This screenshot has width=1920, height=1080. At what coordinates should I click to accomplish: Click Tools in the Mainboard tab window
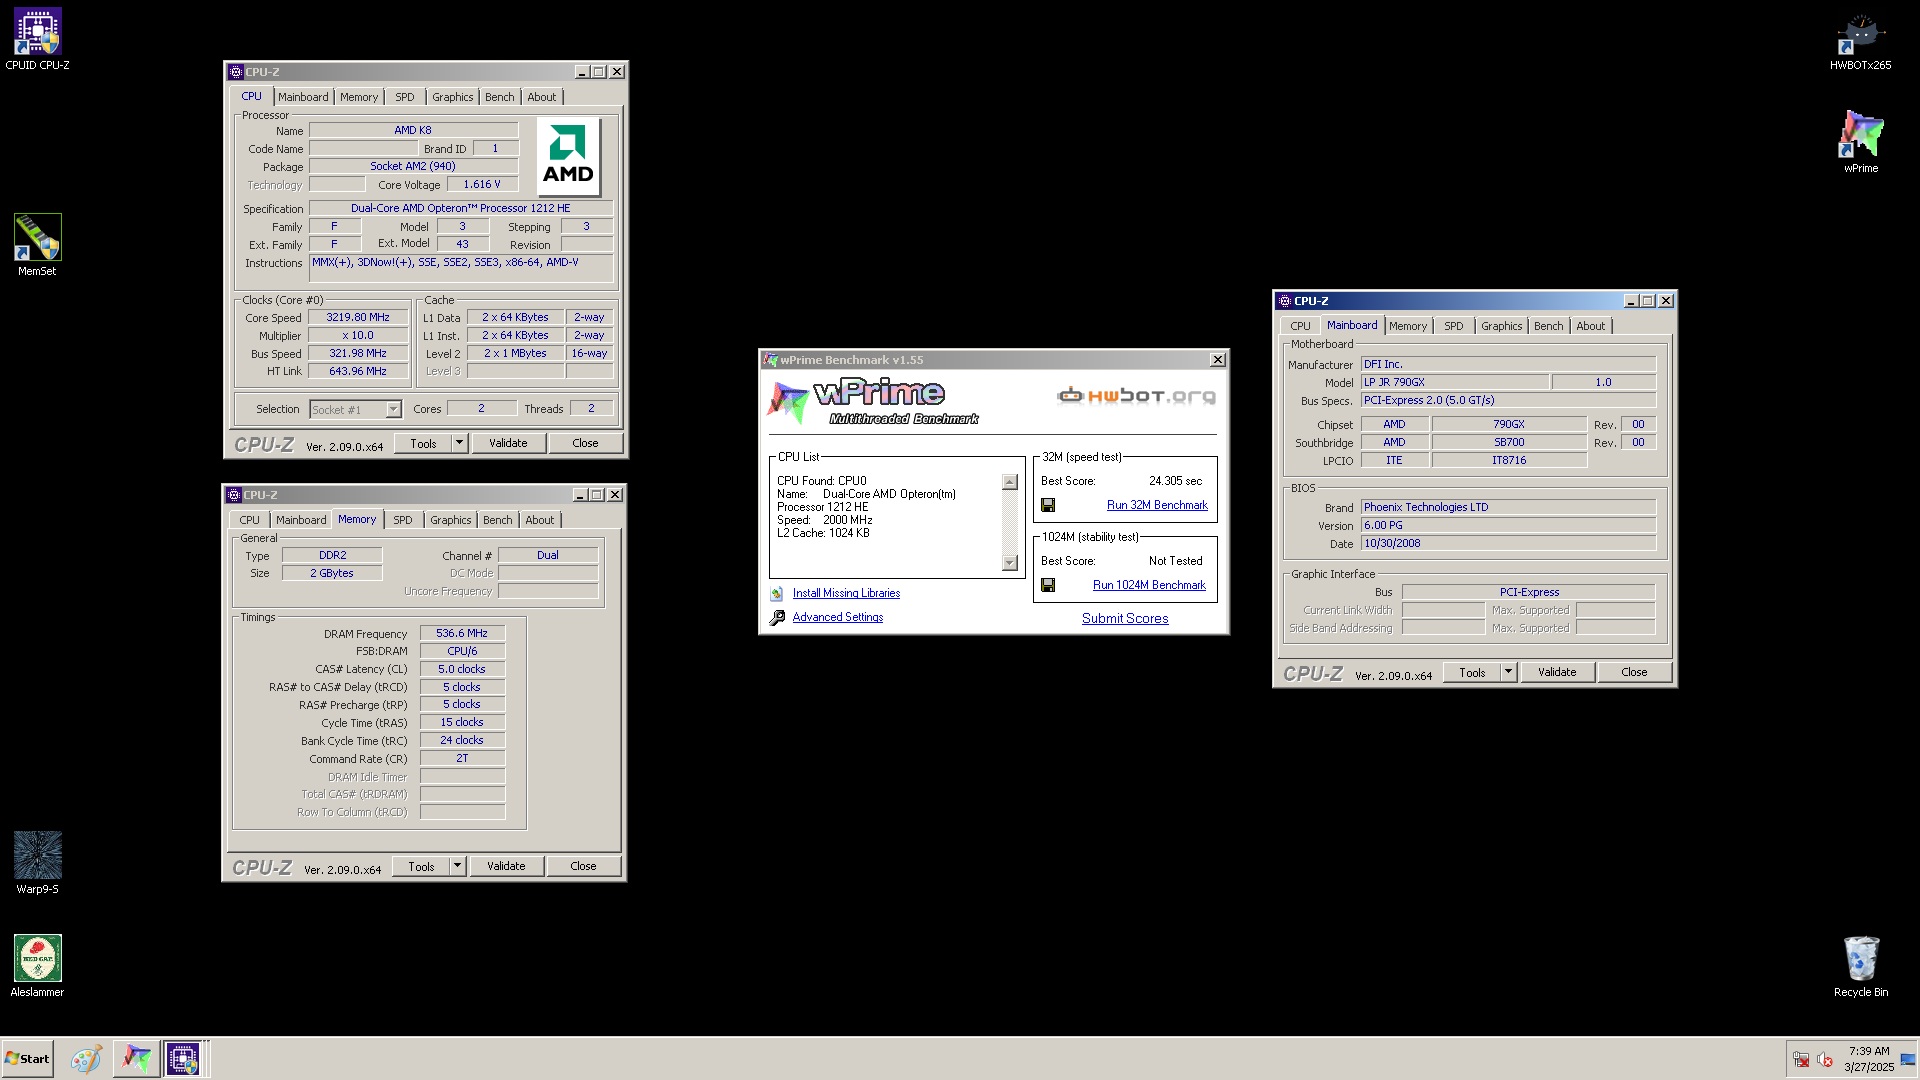click(1472, 672)
